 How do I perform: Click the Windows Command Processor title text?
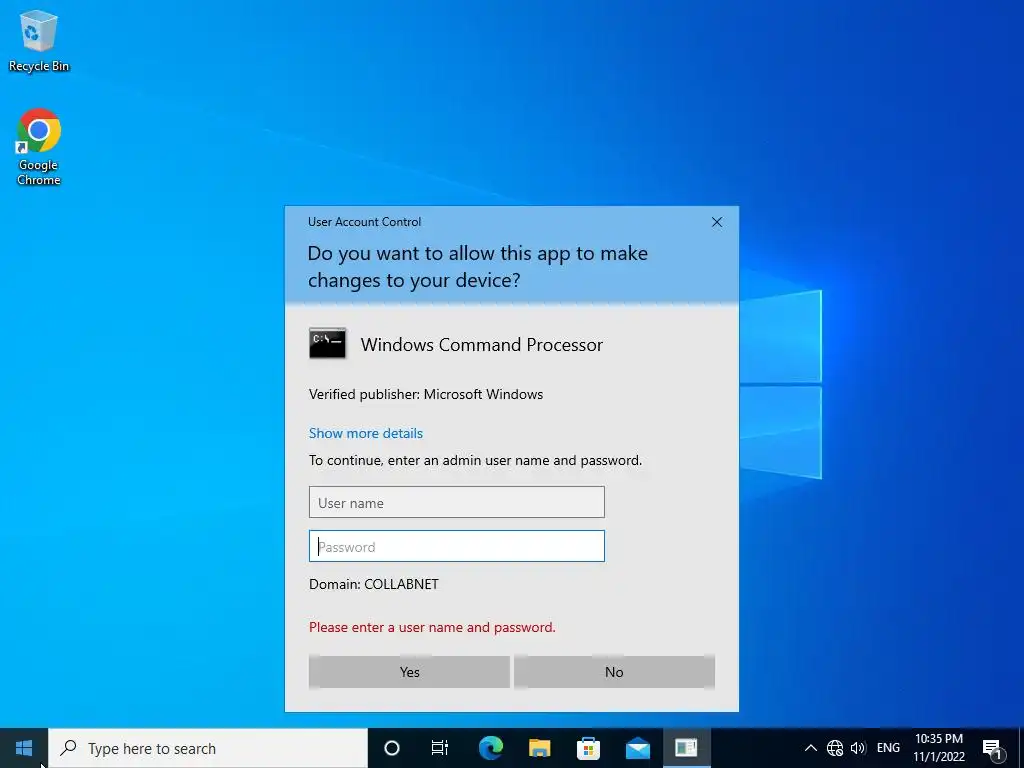(x=482, y=344)
